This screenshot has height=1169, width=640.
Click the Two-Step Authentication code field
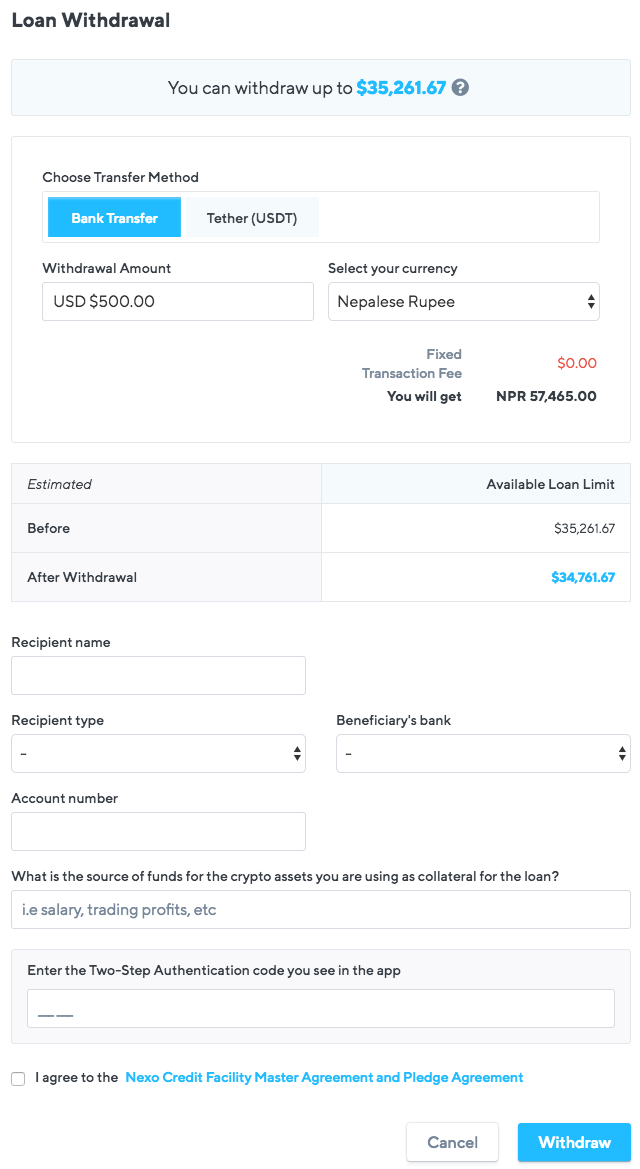pos(320,1008)
